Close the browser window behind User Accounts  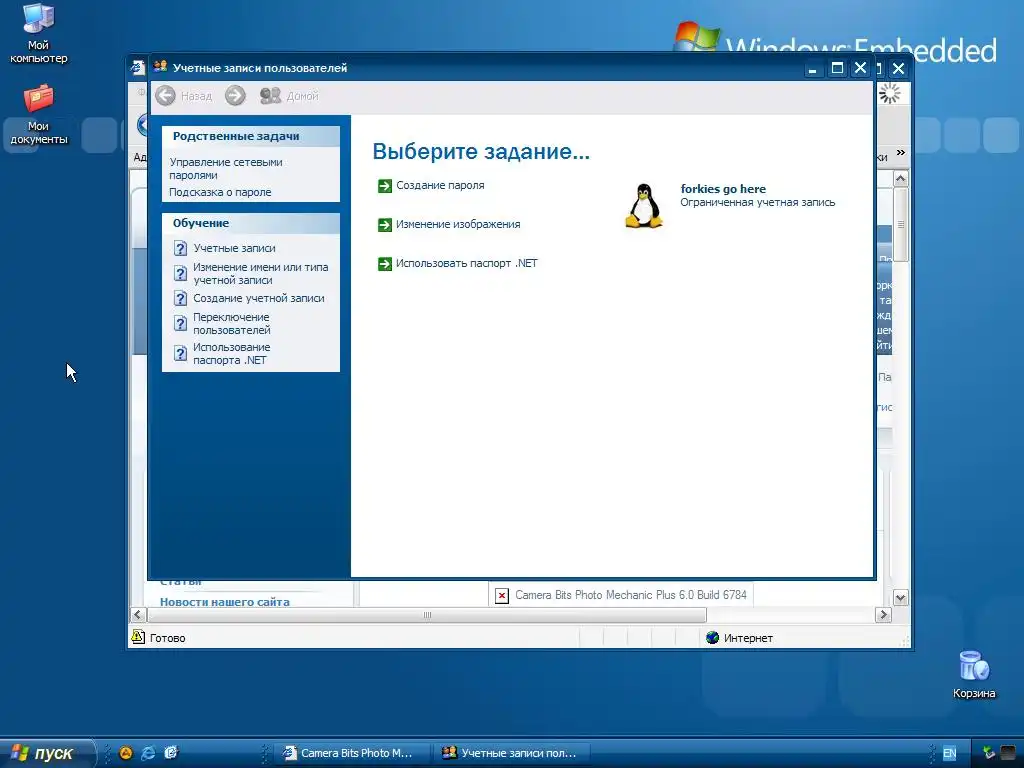pos(899,69)
